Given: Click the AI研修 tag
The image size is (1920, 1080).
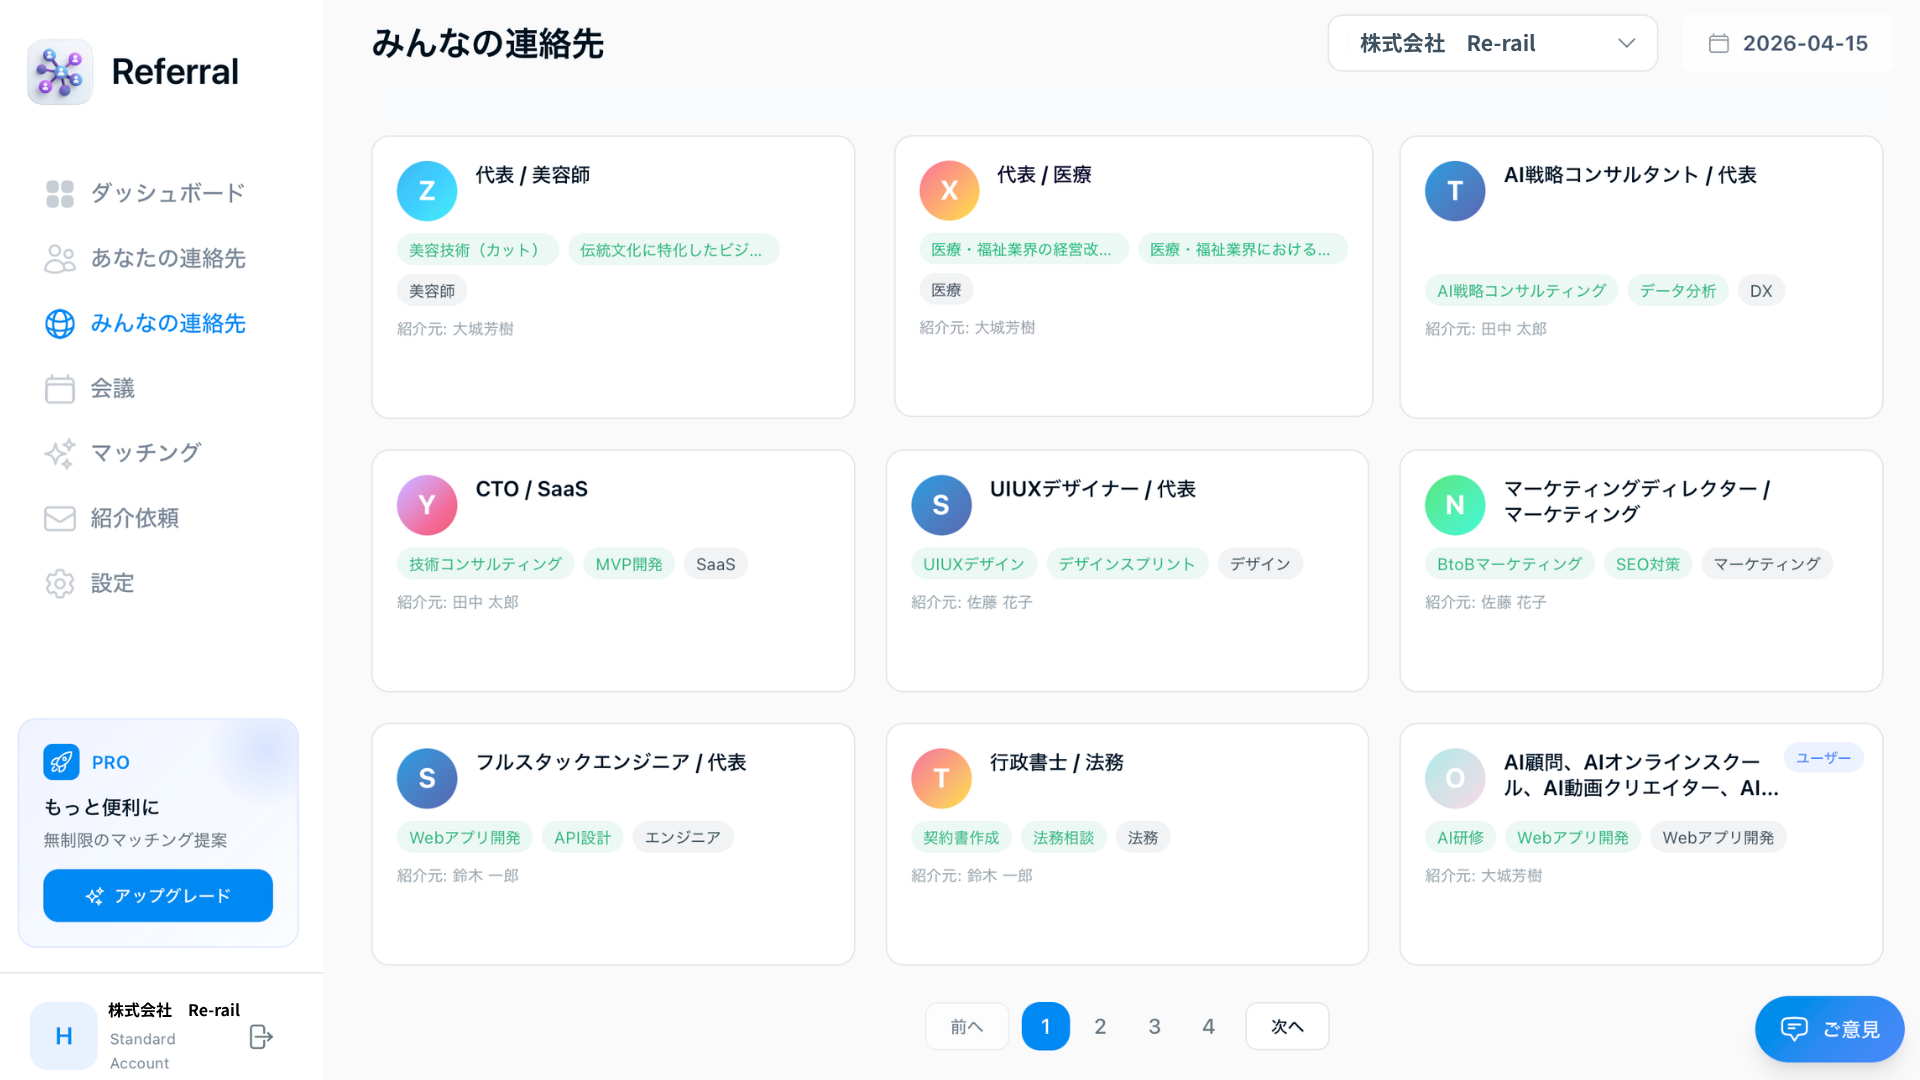Looking at the screenshot, I should point(1460,838).
